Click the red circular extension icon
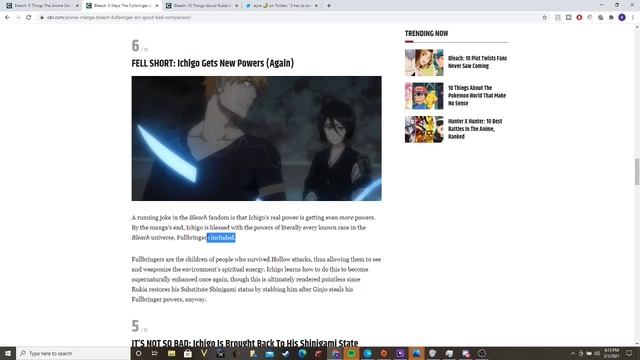This screenshot has width=640, height=360. click(x=579, y=18)
